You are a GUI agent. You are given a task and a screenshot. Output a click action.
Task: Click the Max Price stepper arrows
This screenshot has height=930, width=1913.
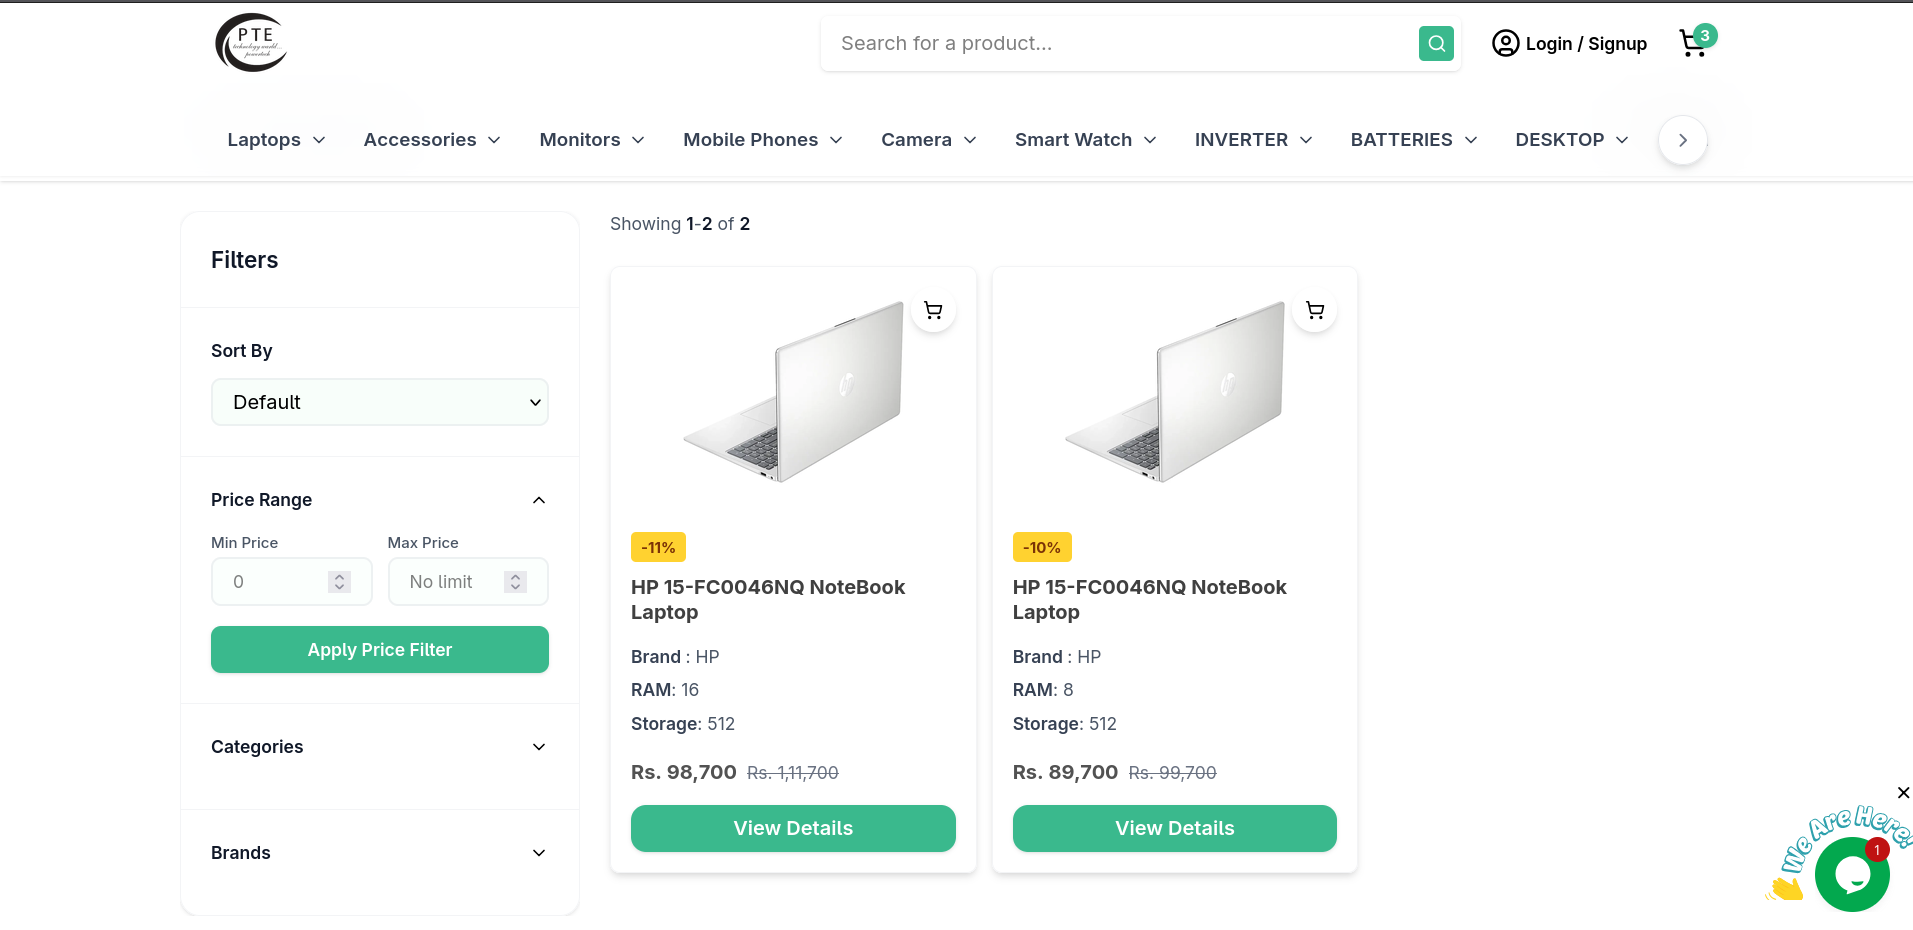pyautogui.click(x=516, y=582)
